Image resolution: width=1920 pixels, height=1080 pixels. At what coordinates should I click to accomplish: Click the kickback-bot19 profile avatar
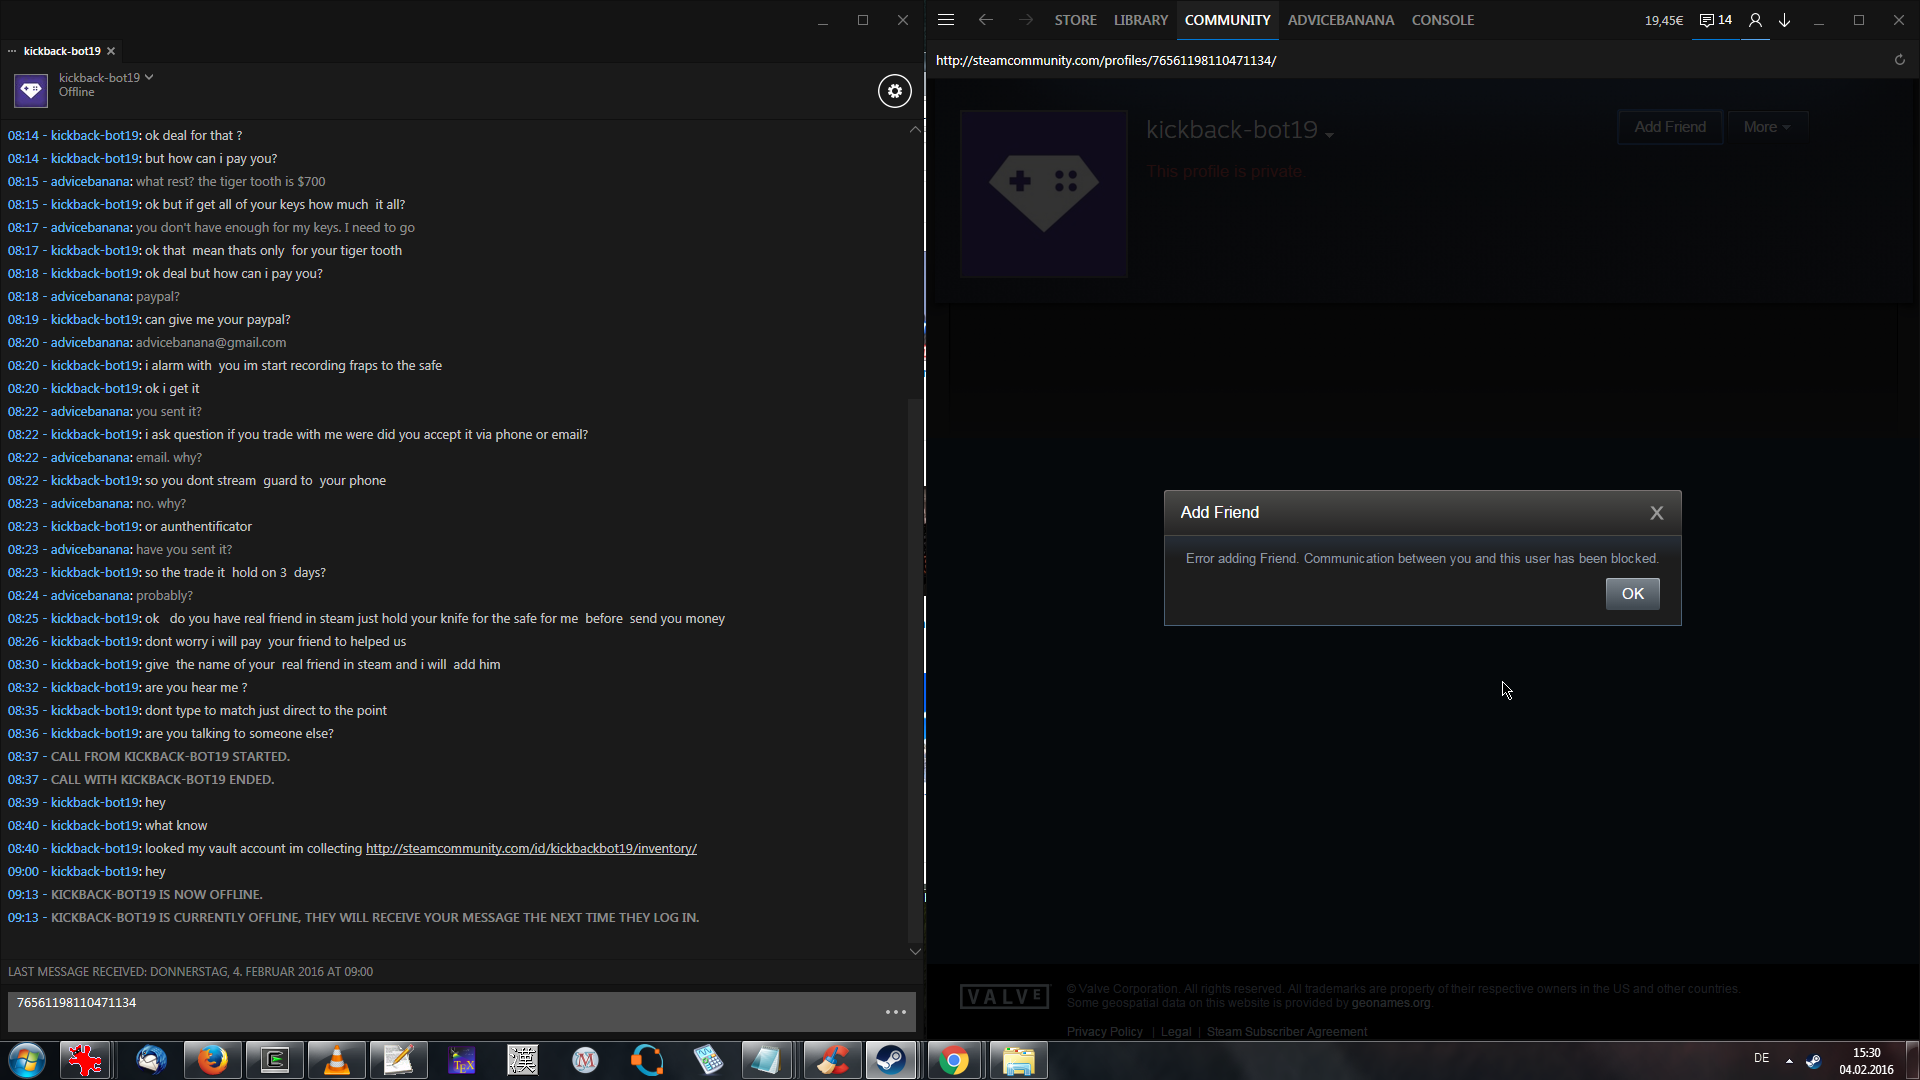1044,193
